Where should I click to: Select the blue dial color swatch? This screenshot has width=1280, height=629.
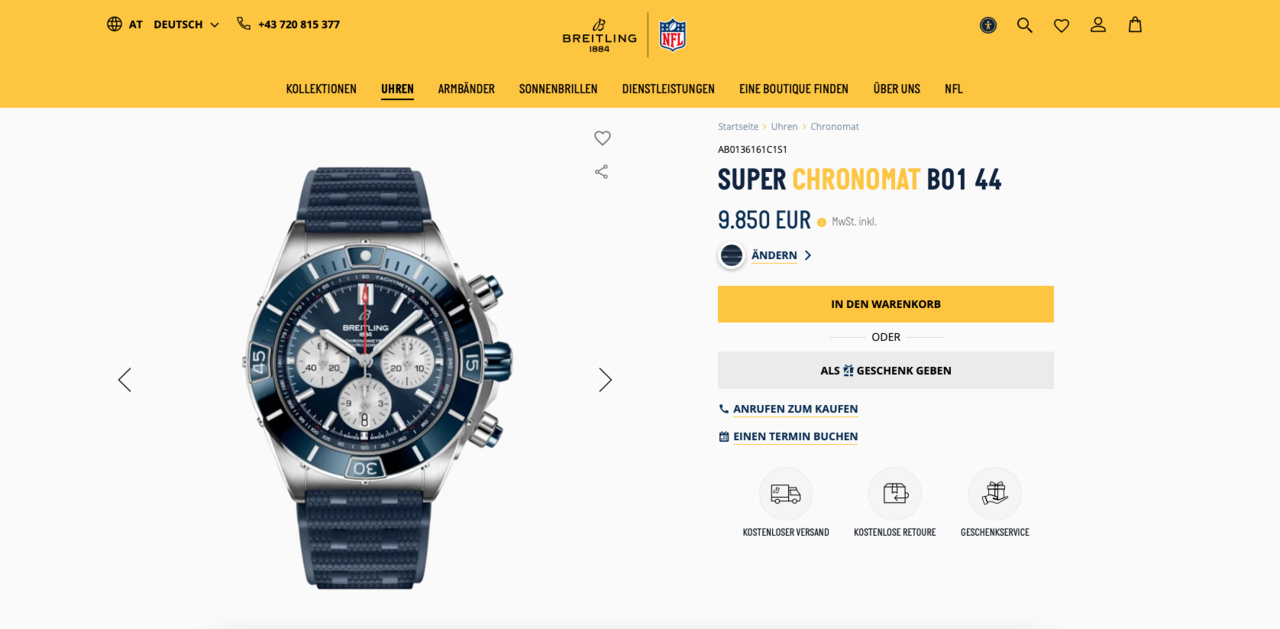732,255
